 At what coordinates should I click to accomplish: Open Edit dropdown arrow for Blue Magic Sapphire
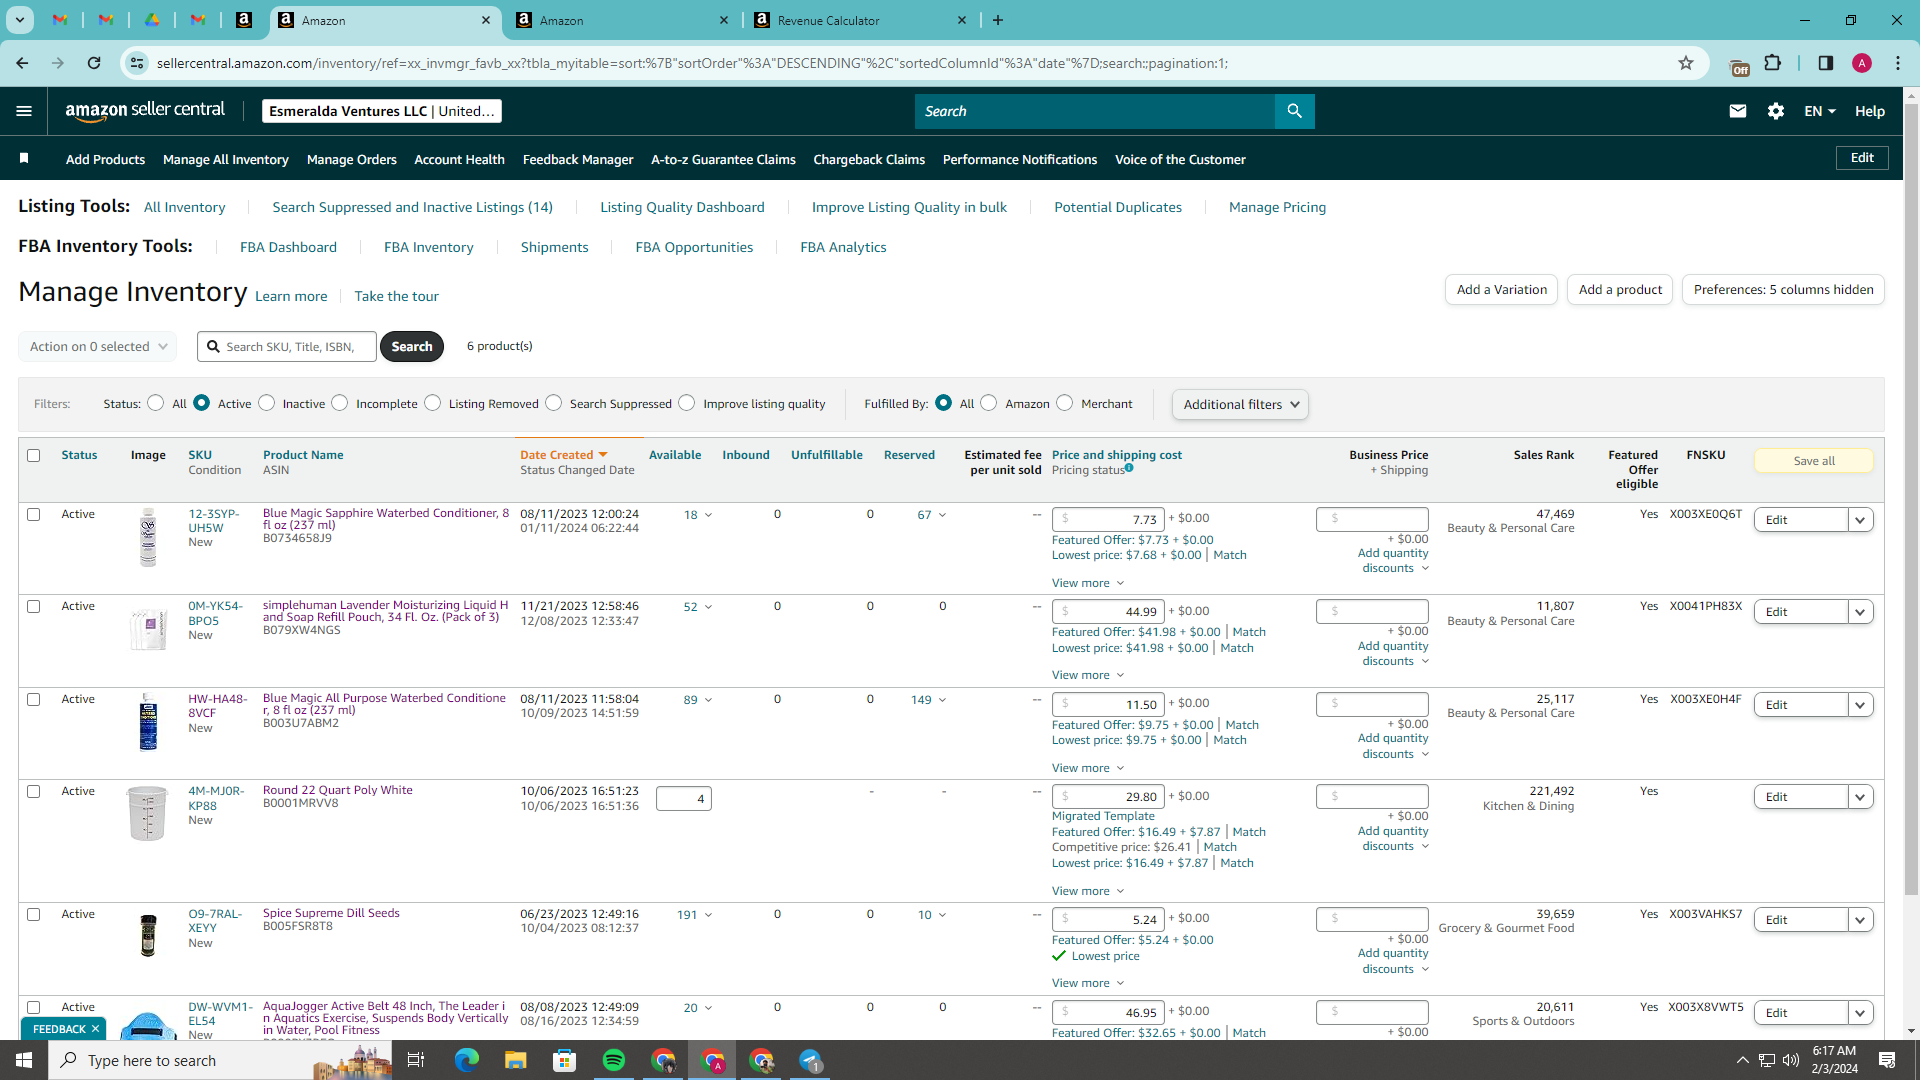pyautogui.click(x=1860, y=520)
